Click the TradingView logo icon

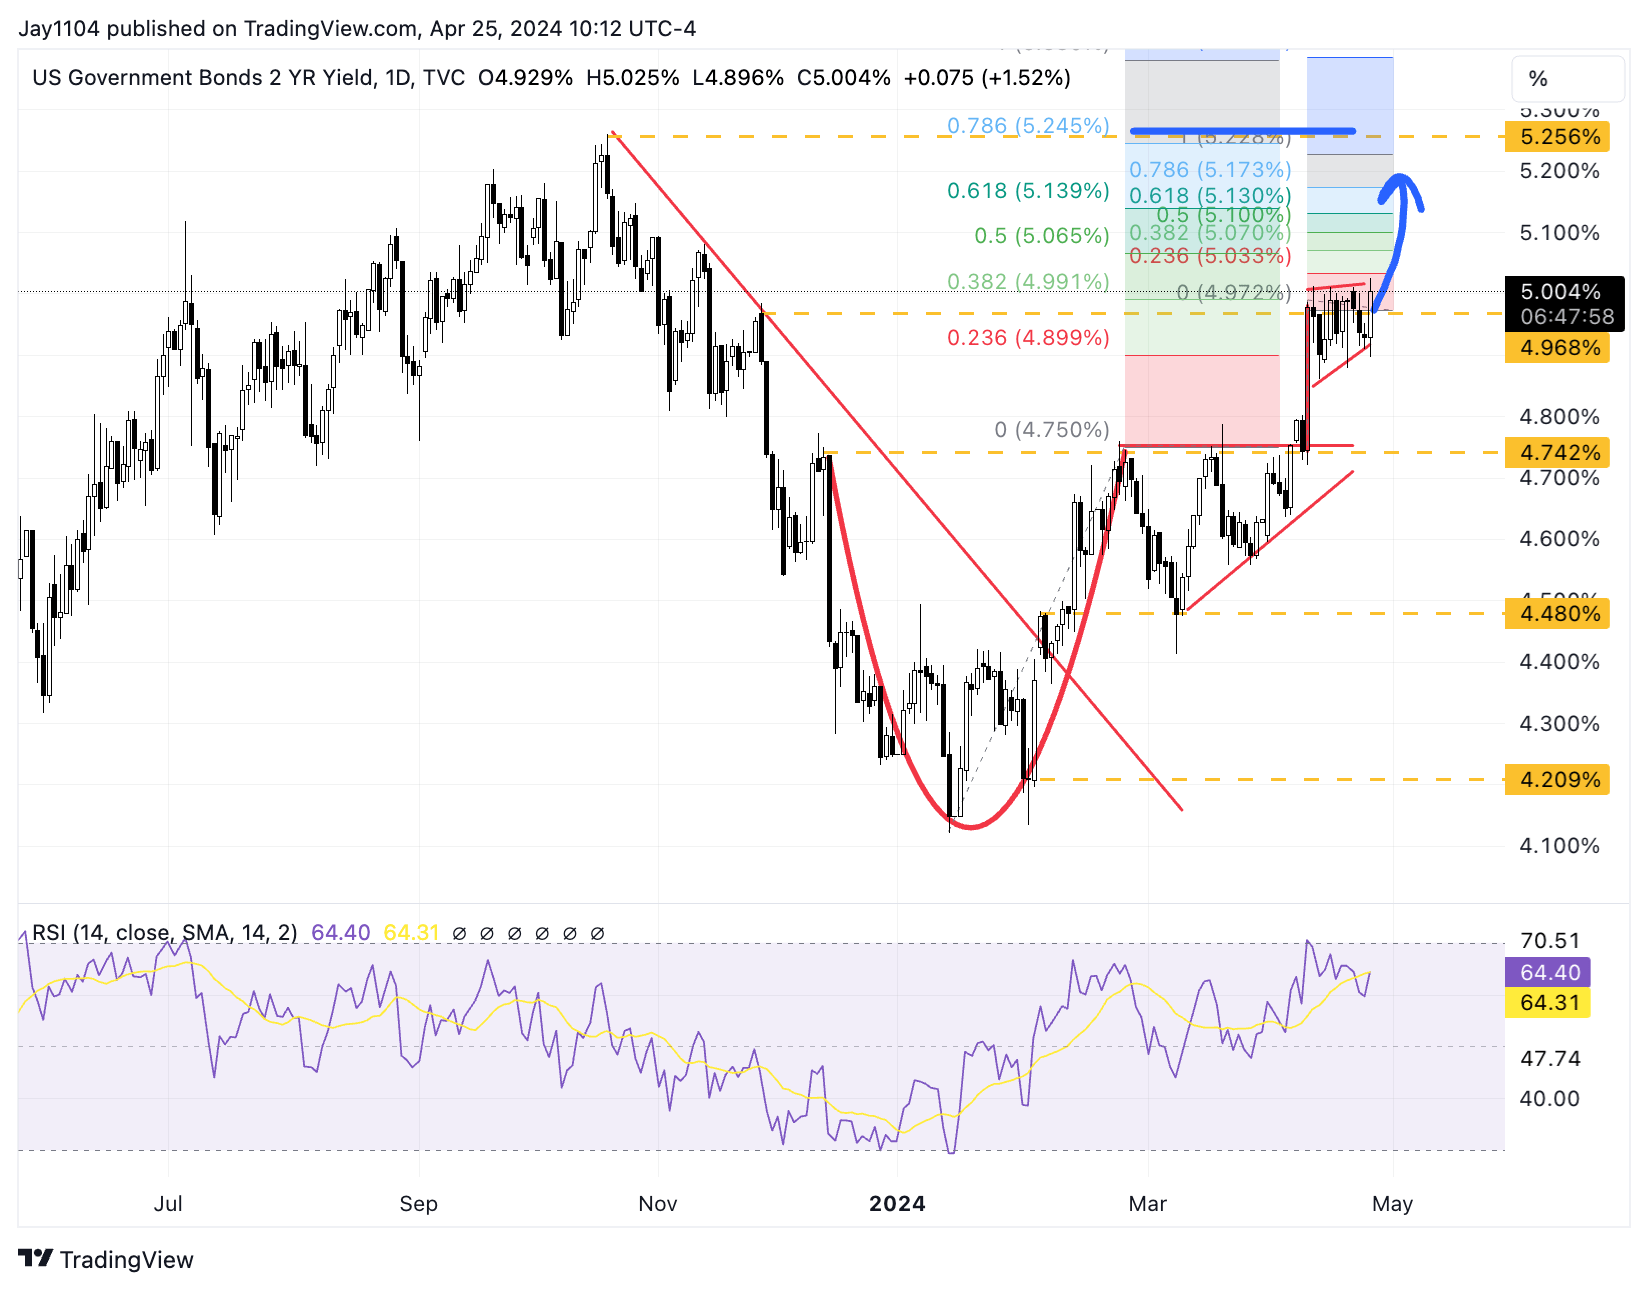point(35,1258)
